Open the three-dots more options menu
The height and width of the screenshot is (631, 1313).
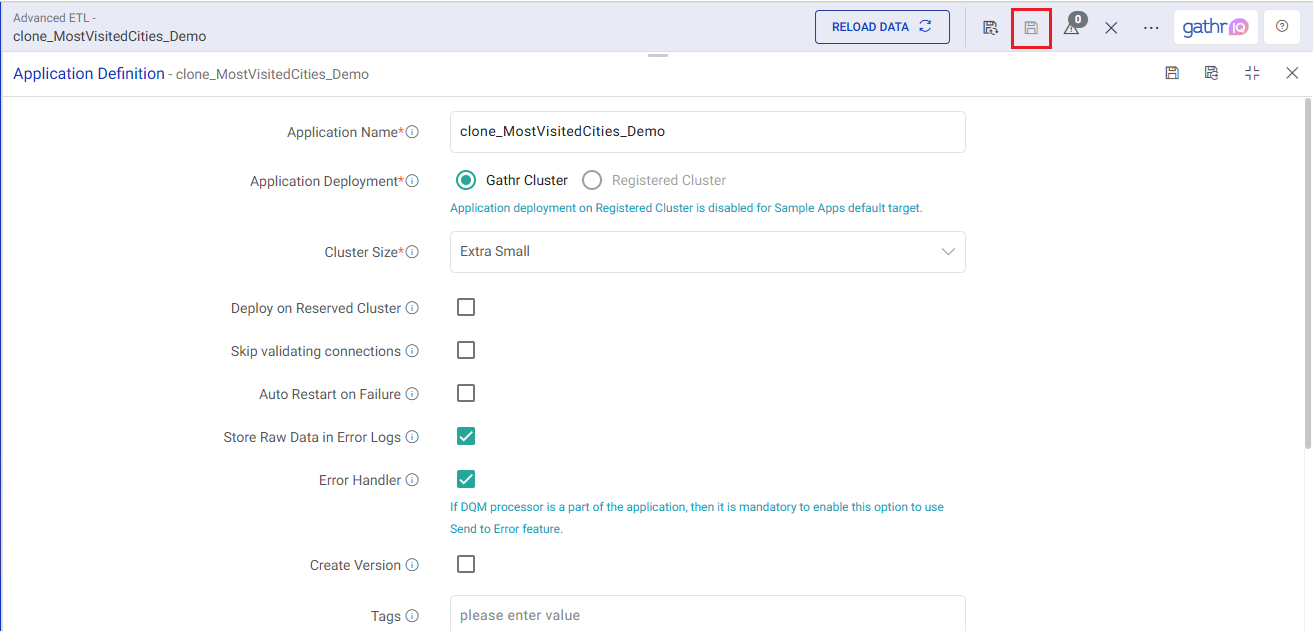[1151, 28]
